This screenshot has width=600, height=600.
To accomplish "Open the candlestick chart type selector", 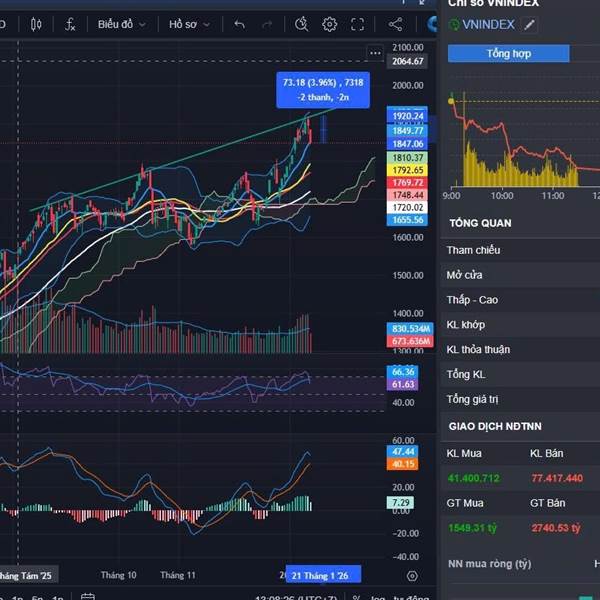I will pyautogui.click(x=36, y=24).
